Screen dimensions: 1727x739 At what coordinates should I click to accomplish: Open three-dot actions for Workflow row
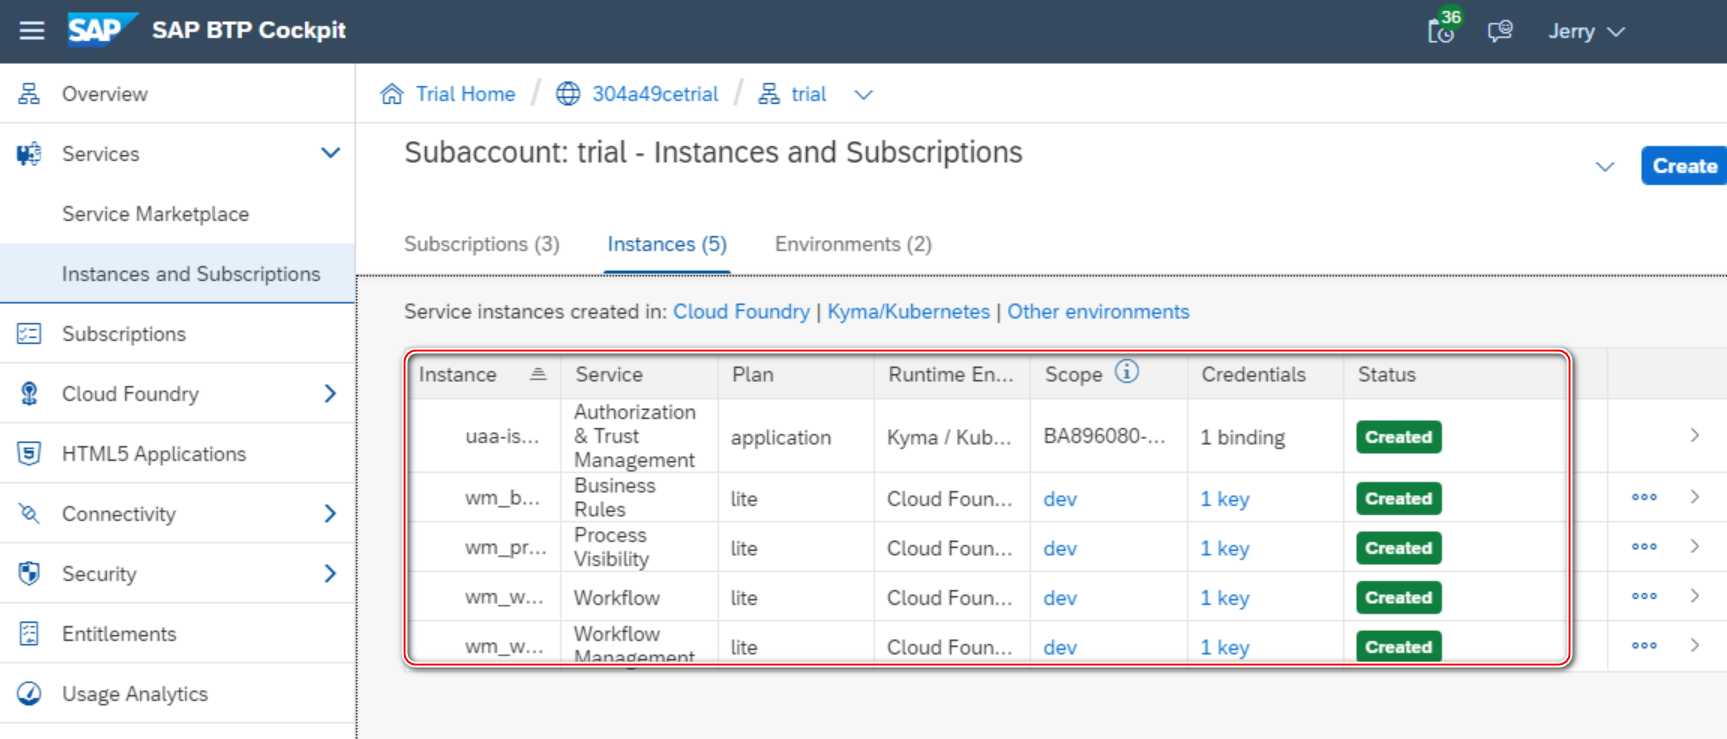pyautogui.click(x=1644, y=596)
